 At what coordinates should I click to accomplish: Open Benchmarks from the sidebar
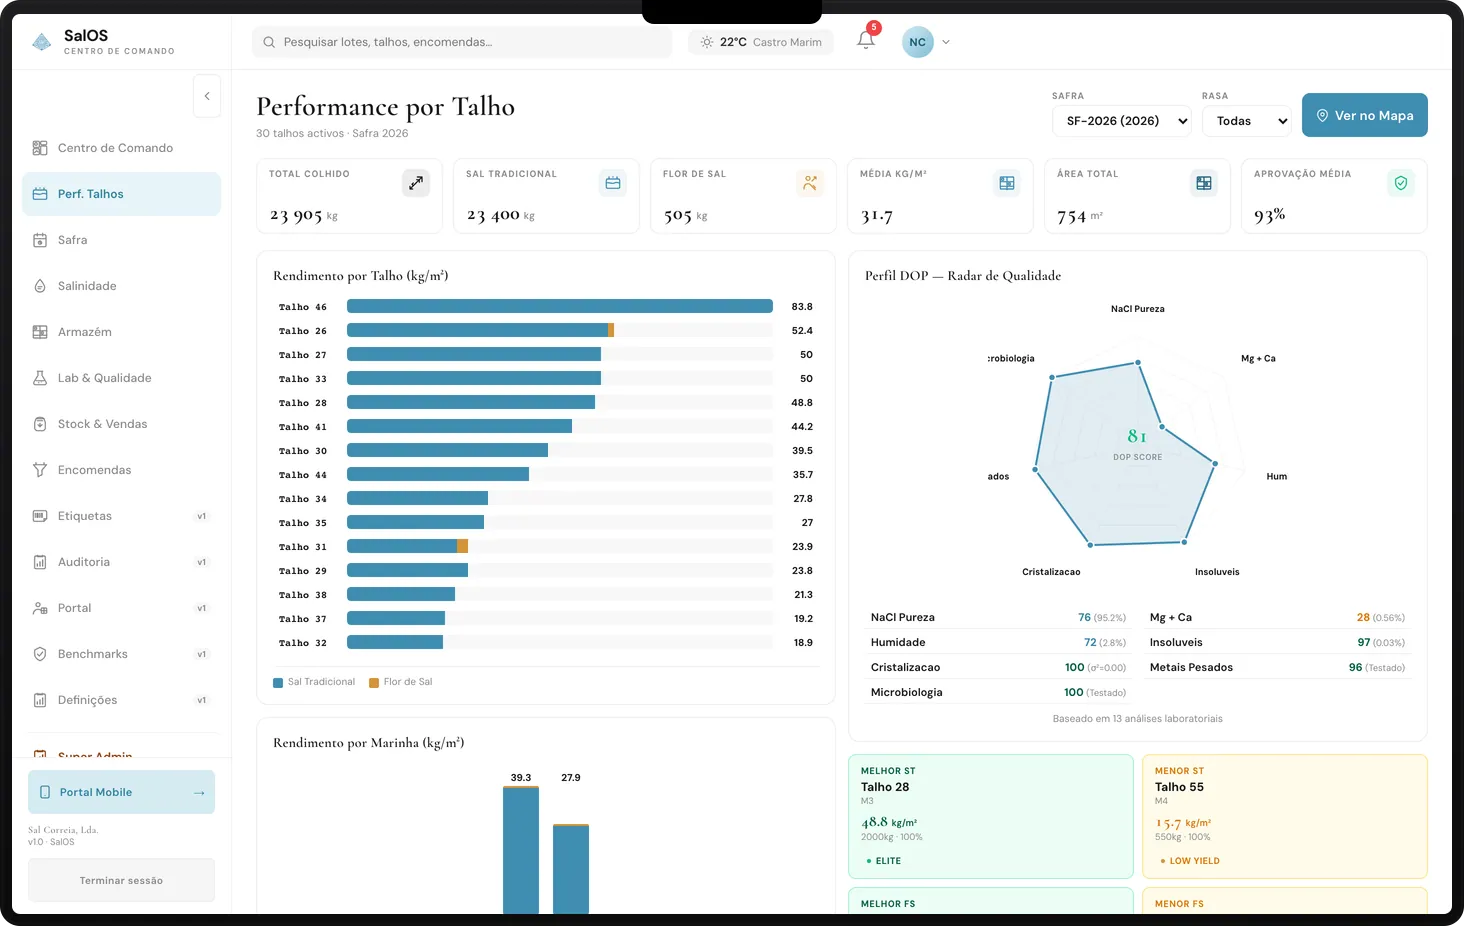point(93,653)
